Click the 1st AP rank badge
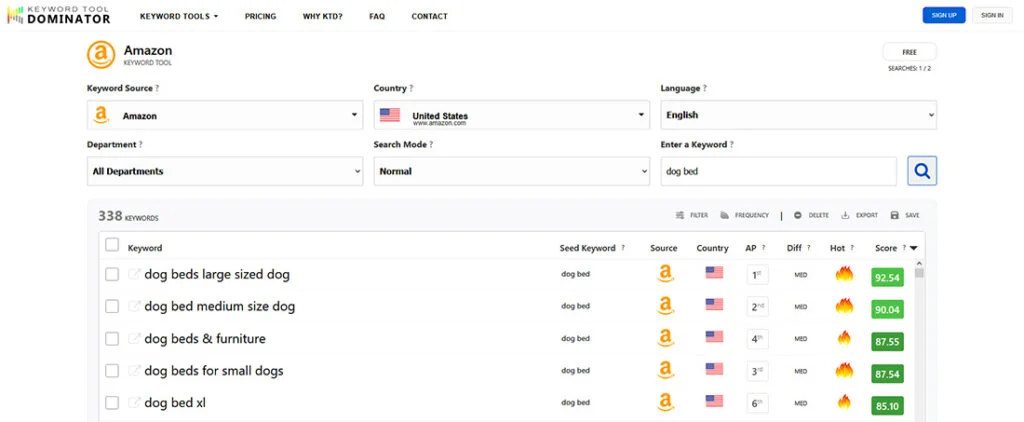Image resolution: width=1024 pixels, height=422 pixels. [758, 275]
